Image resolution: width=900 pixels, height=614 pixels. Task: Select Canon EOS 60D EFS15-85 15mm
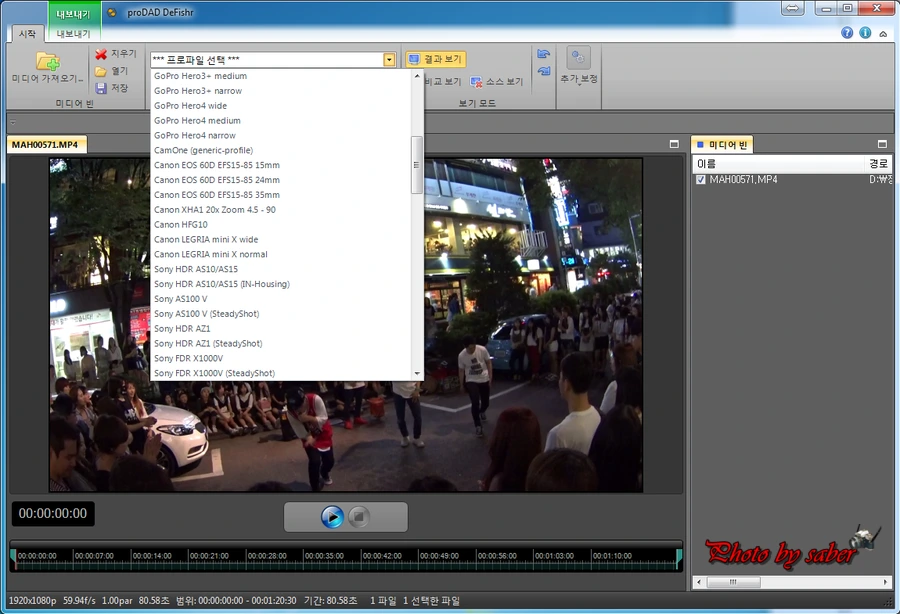[x=217, y=165]
